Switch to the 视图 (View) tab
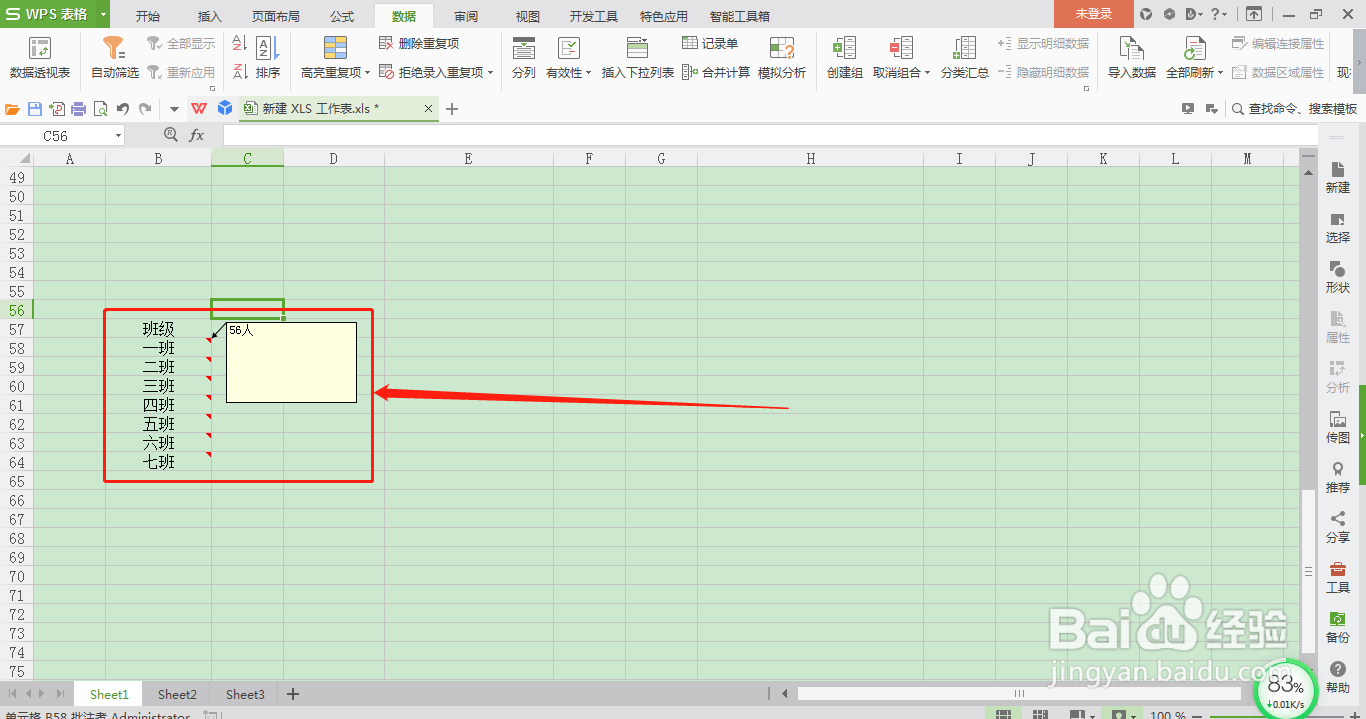The width and height of the screenshot is (1366, 719). pyautogui.click(x=527, y=16)
